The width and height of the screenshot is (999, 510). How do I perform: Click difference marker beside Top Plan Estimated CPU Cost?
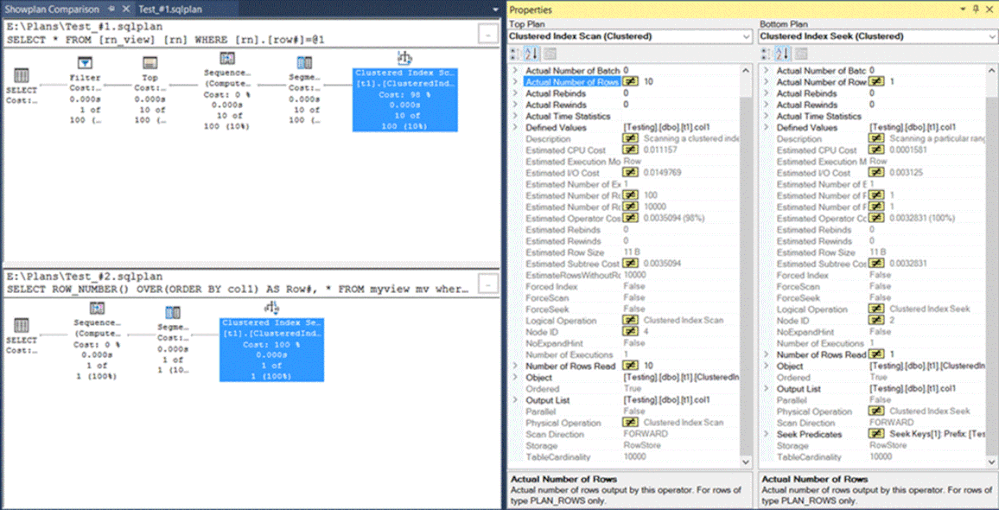point(630,150)
